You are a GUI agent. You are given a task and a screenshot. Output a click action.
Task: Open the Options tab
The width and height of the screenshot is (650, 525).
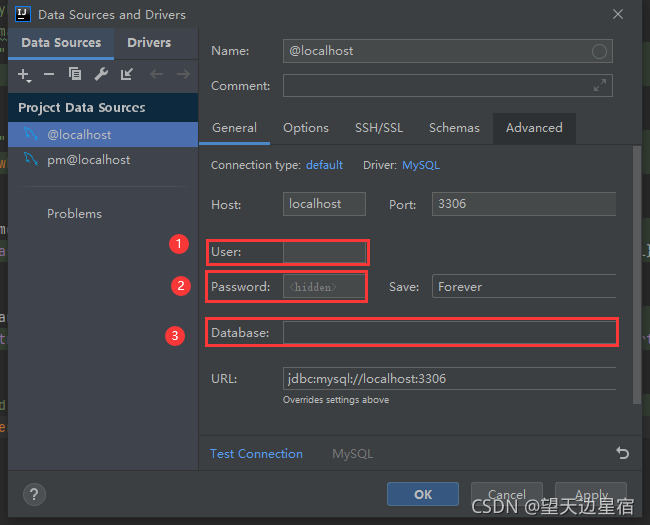click(x=306, y=128)
